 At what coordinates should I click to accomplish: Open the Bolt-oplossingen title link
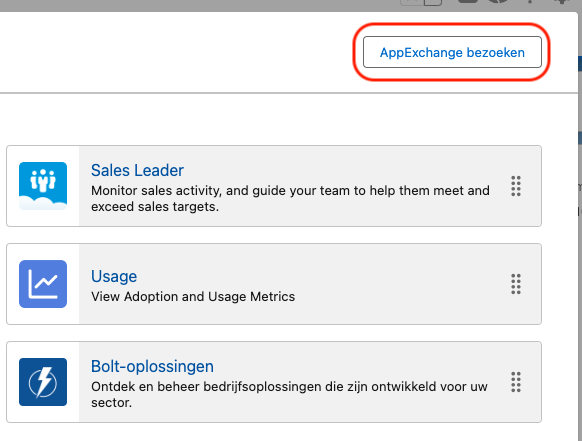(x=152, y=366)
